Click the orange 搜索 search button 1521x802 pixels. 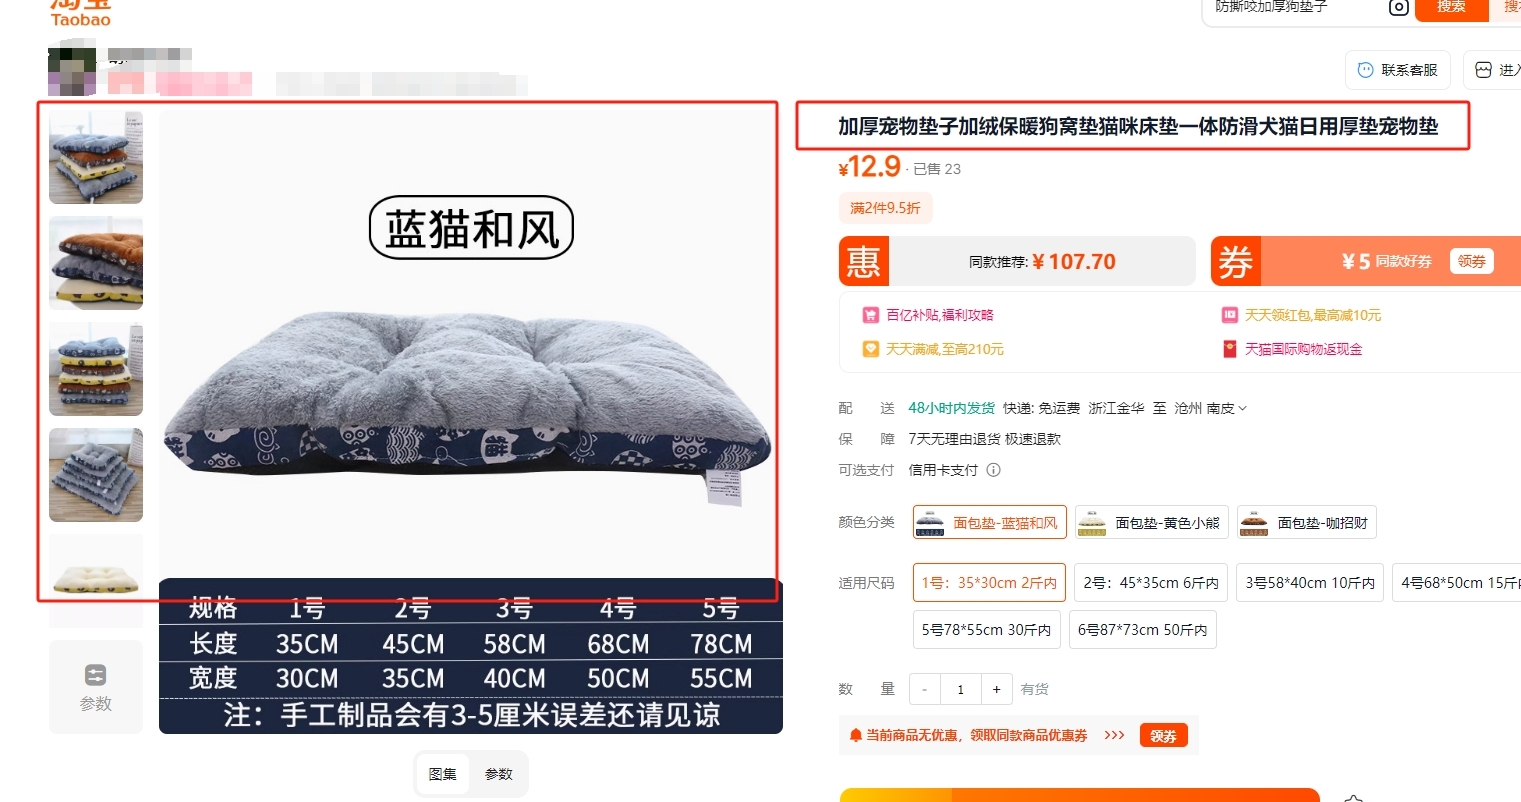(x=1451, y=8)
